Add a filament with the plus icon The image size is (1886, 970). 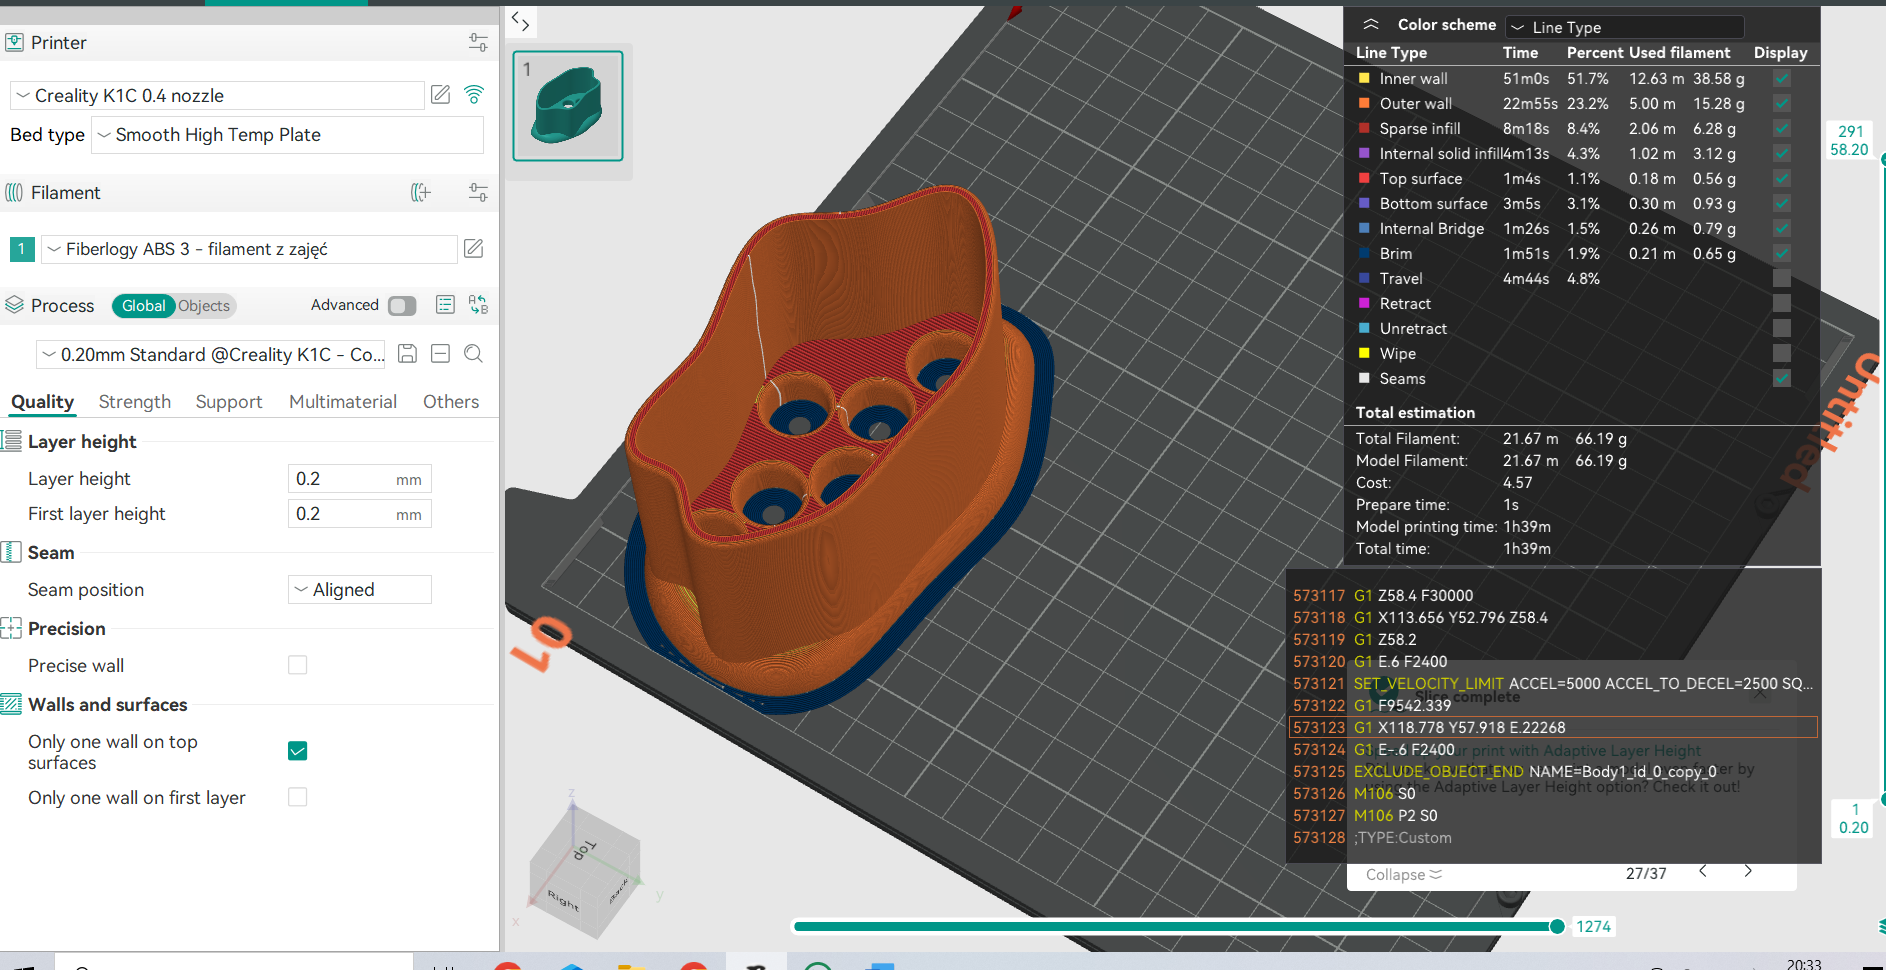421,193
